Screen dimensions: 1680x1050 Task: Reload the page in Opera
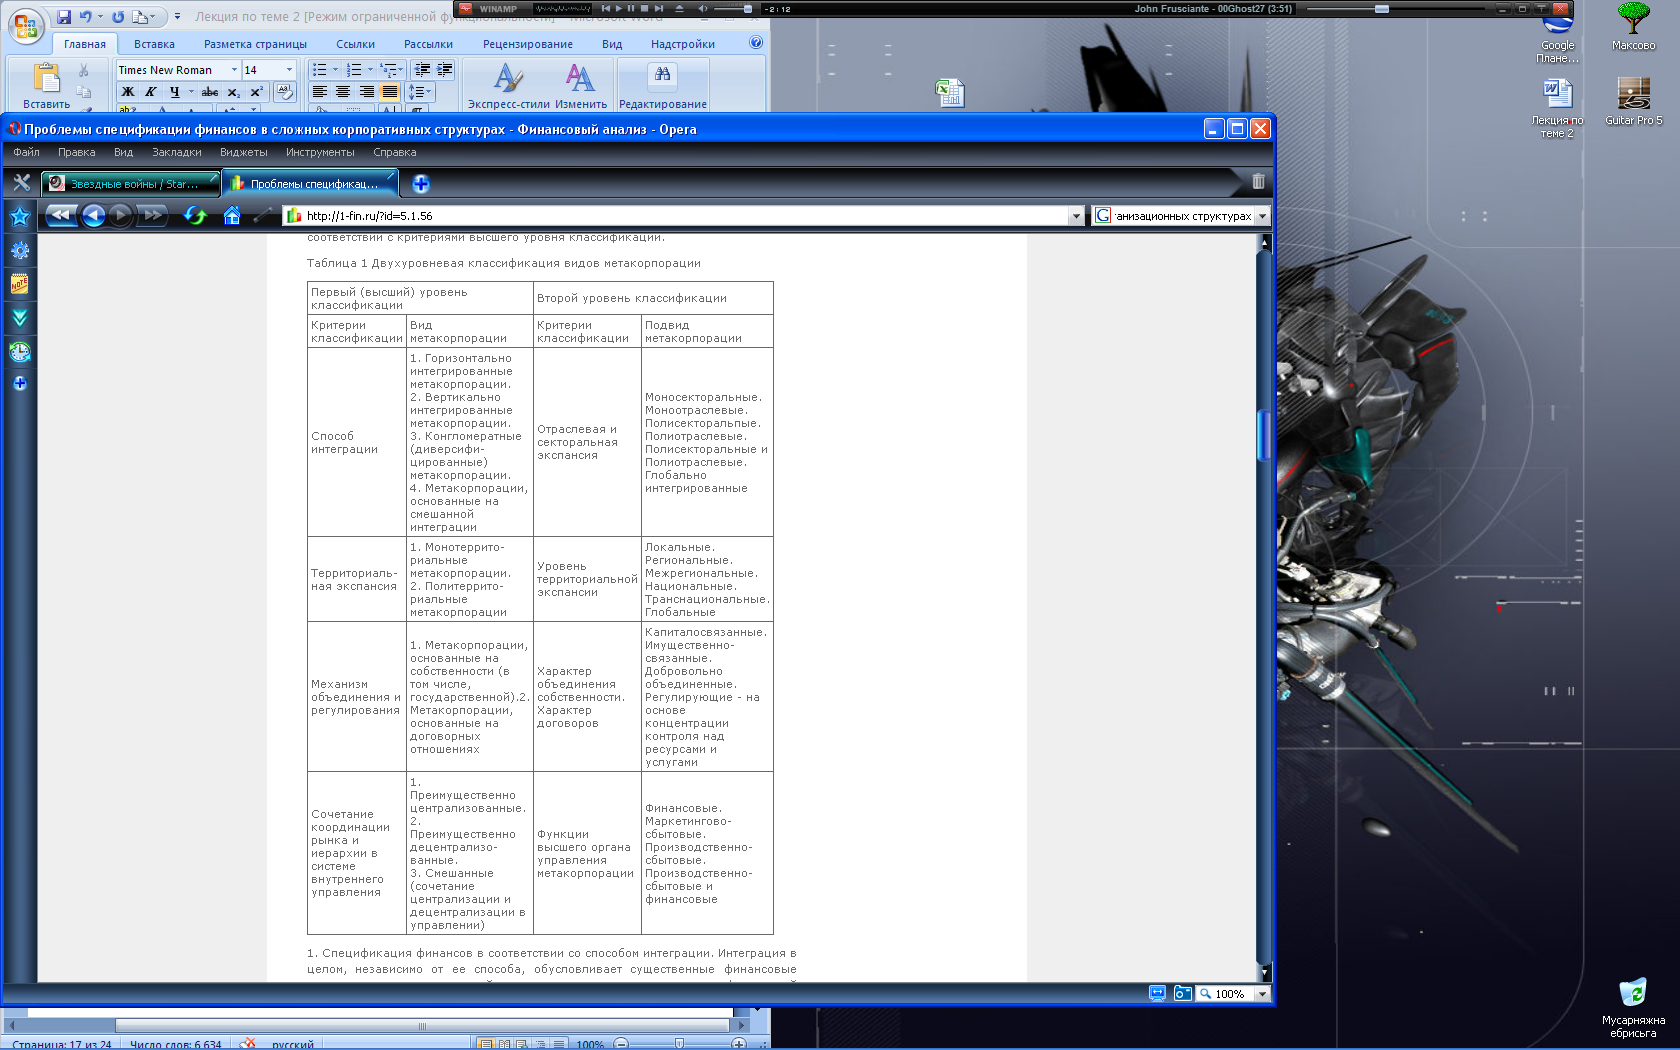pos(195,215)
